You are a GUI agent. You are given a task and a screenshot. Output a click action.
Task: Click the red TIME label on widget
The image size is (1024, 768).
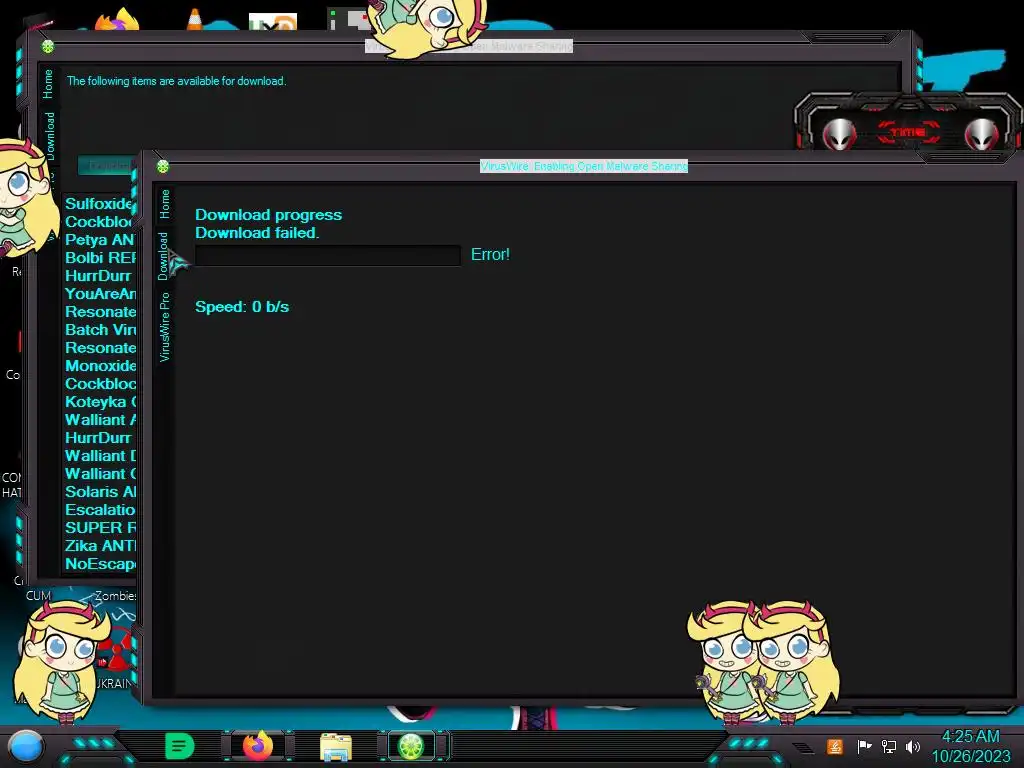pyautogui.click(x=908, y=132)
